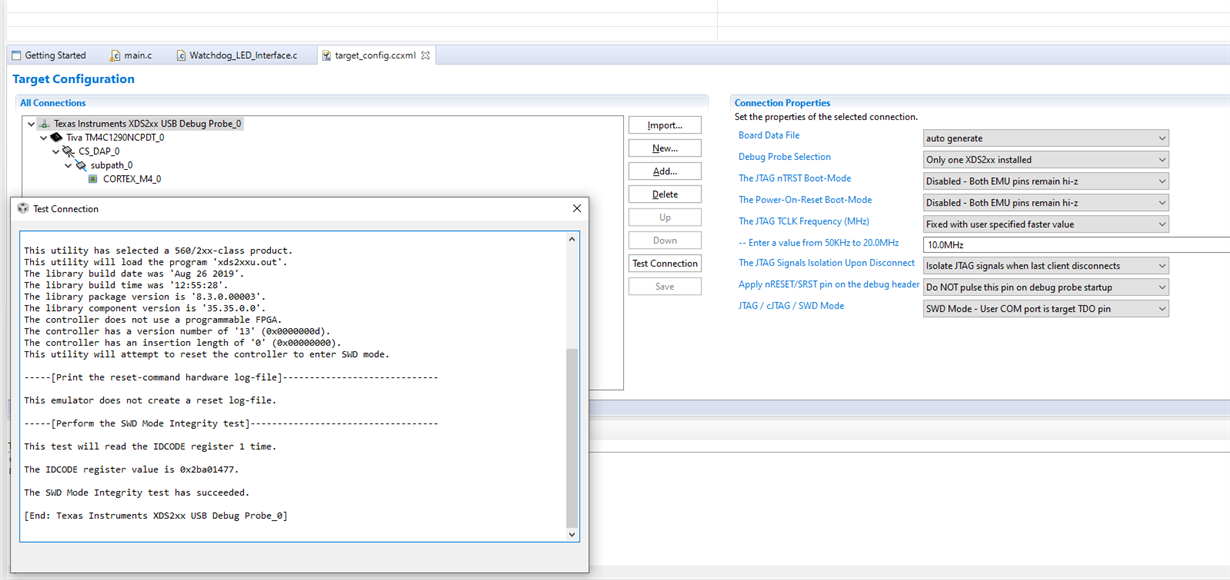The width and height of the screenshot is (1230, 580).
Task: Click the CORTEX_M4_0 CPU icon
Action: click(x=93, y=179)
